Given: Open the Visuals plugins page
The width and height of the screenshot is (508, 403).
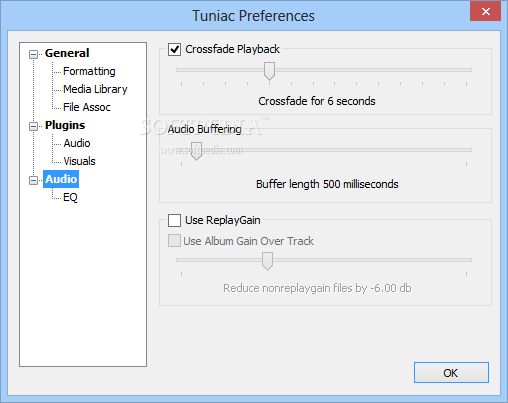Looking at the screenshot, I should pos(79,161).
